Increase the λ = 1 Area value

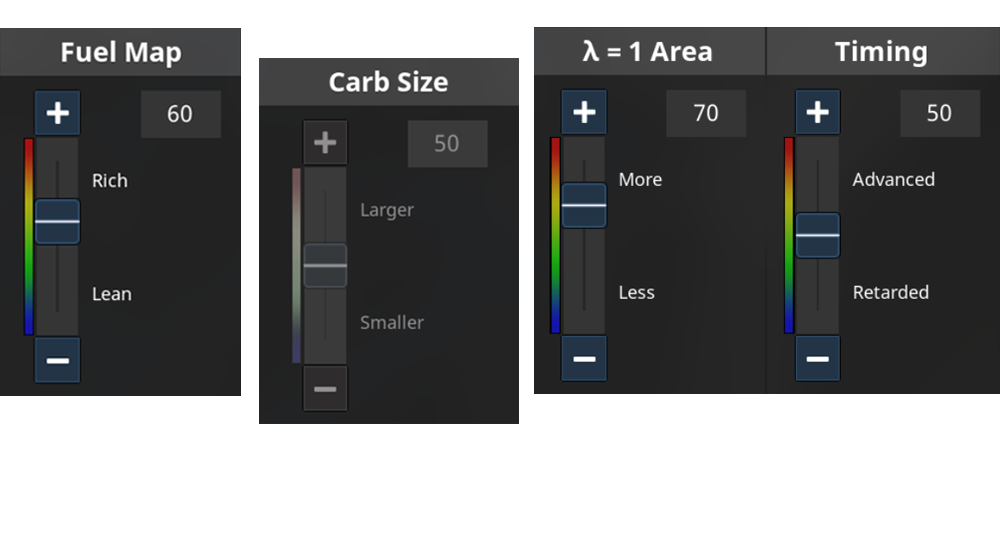click(x=583, y=112)
